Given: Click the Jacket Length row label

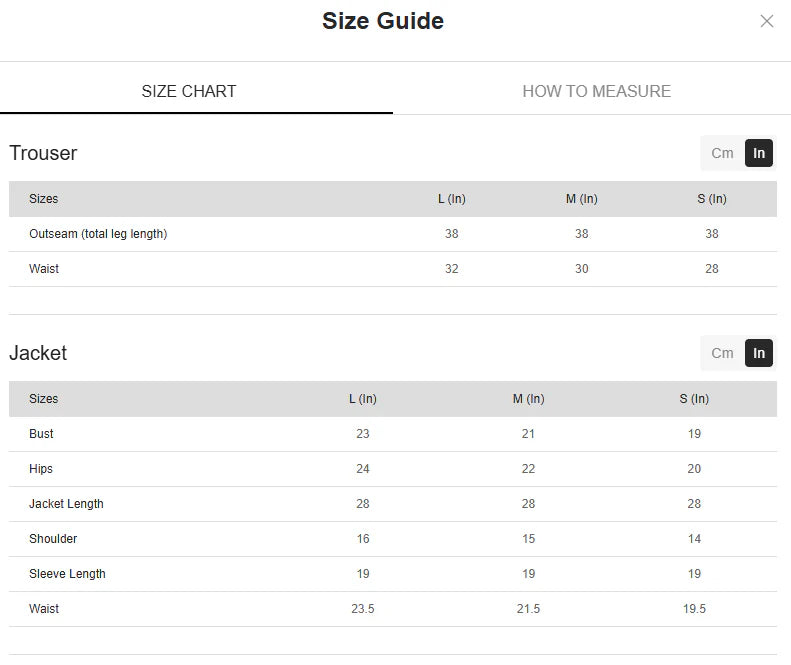Looking at the screenshot, I should click(66, 504).
